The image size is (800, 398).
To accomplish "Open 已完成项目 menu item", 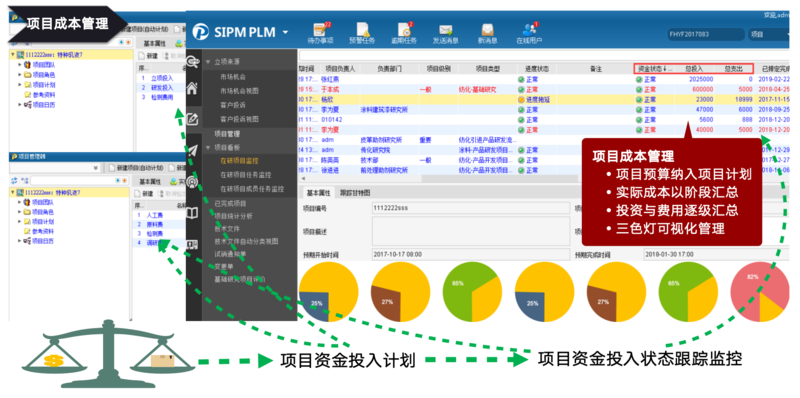I will 230,203.
